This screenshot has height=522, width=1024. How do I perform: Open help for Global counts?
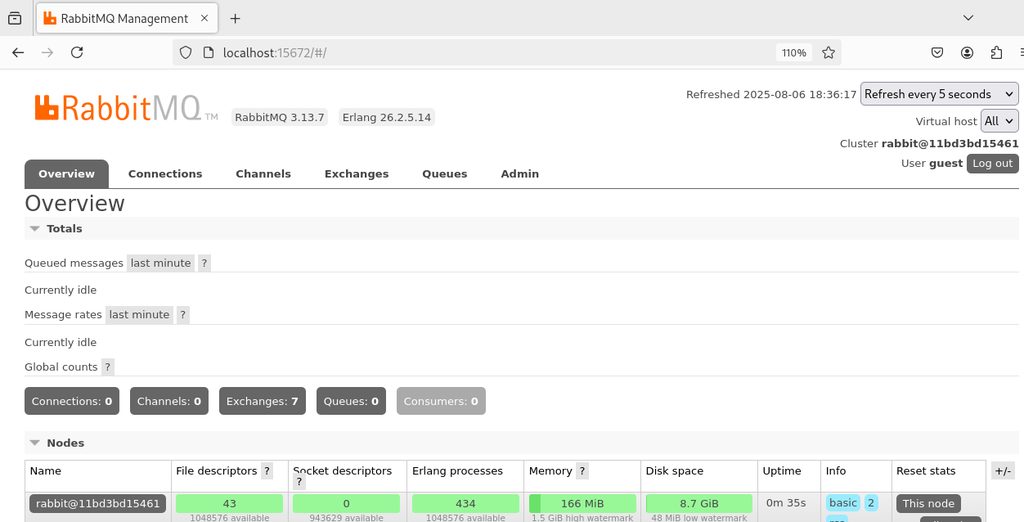108,367
